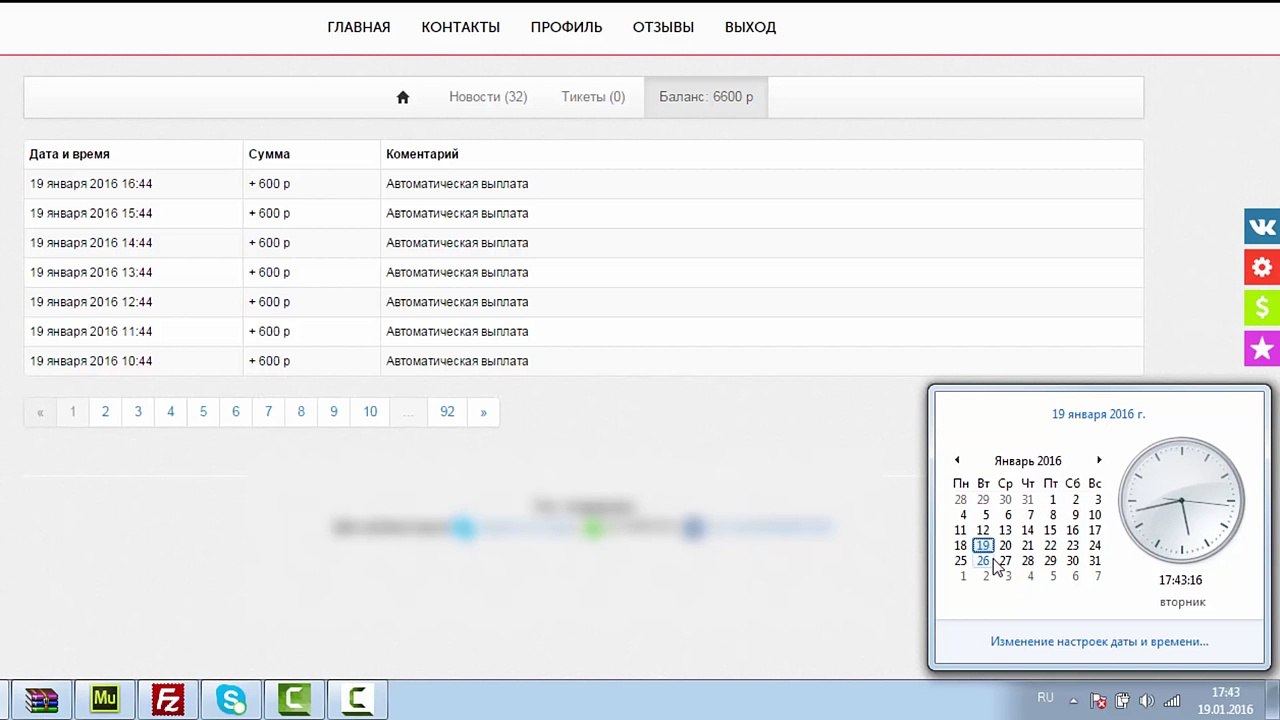Image resolution: width=1280 pixels, height=720 pixels.
Task: Open the red gear settings sidebar icon
Action: (x=1262, y=267)
